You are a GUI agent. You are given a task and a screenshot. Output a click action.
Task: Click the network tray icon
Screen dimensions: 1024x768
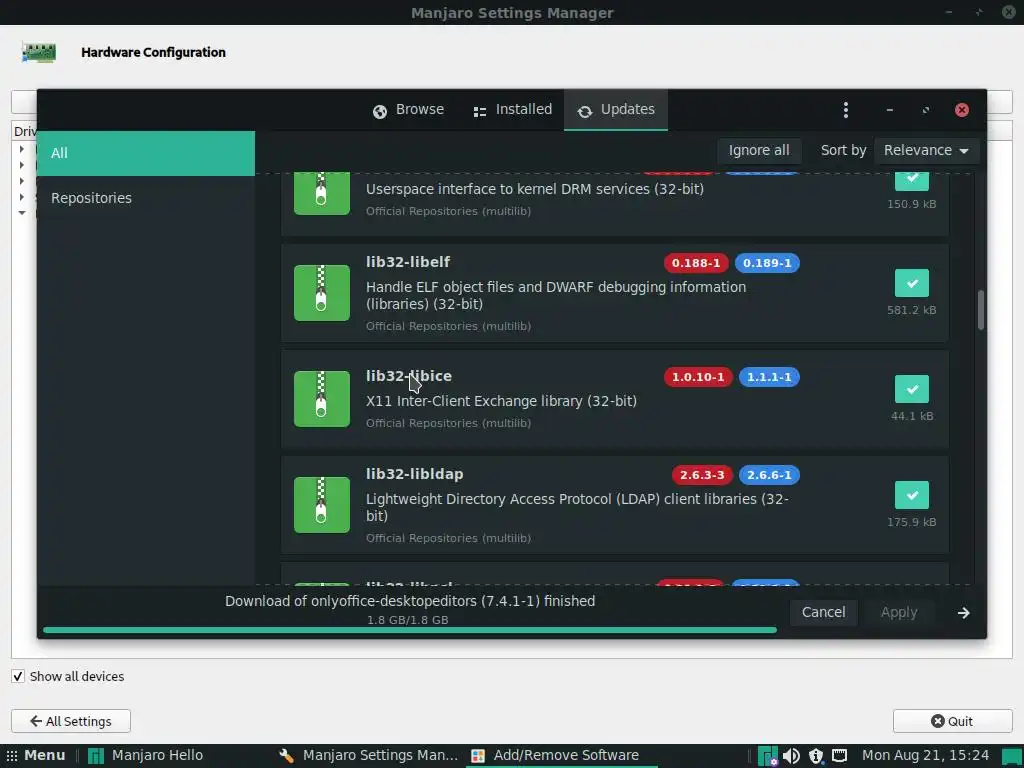pos(839,756)
